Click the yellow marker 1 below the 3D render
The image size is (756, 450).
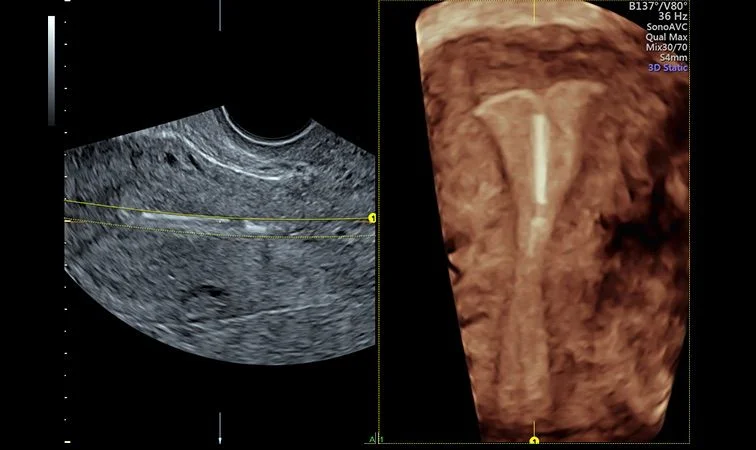[x=534, y=441]
